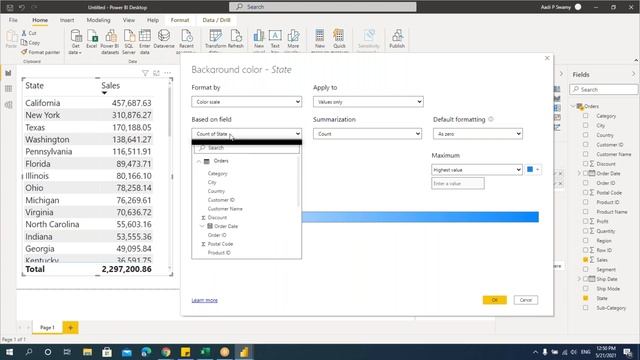Click the filter icon above table visual
The width and height of the screenshot is (640, 360).
tap(145, 73)
